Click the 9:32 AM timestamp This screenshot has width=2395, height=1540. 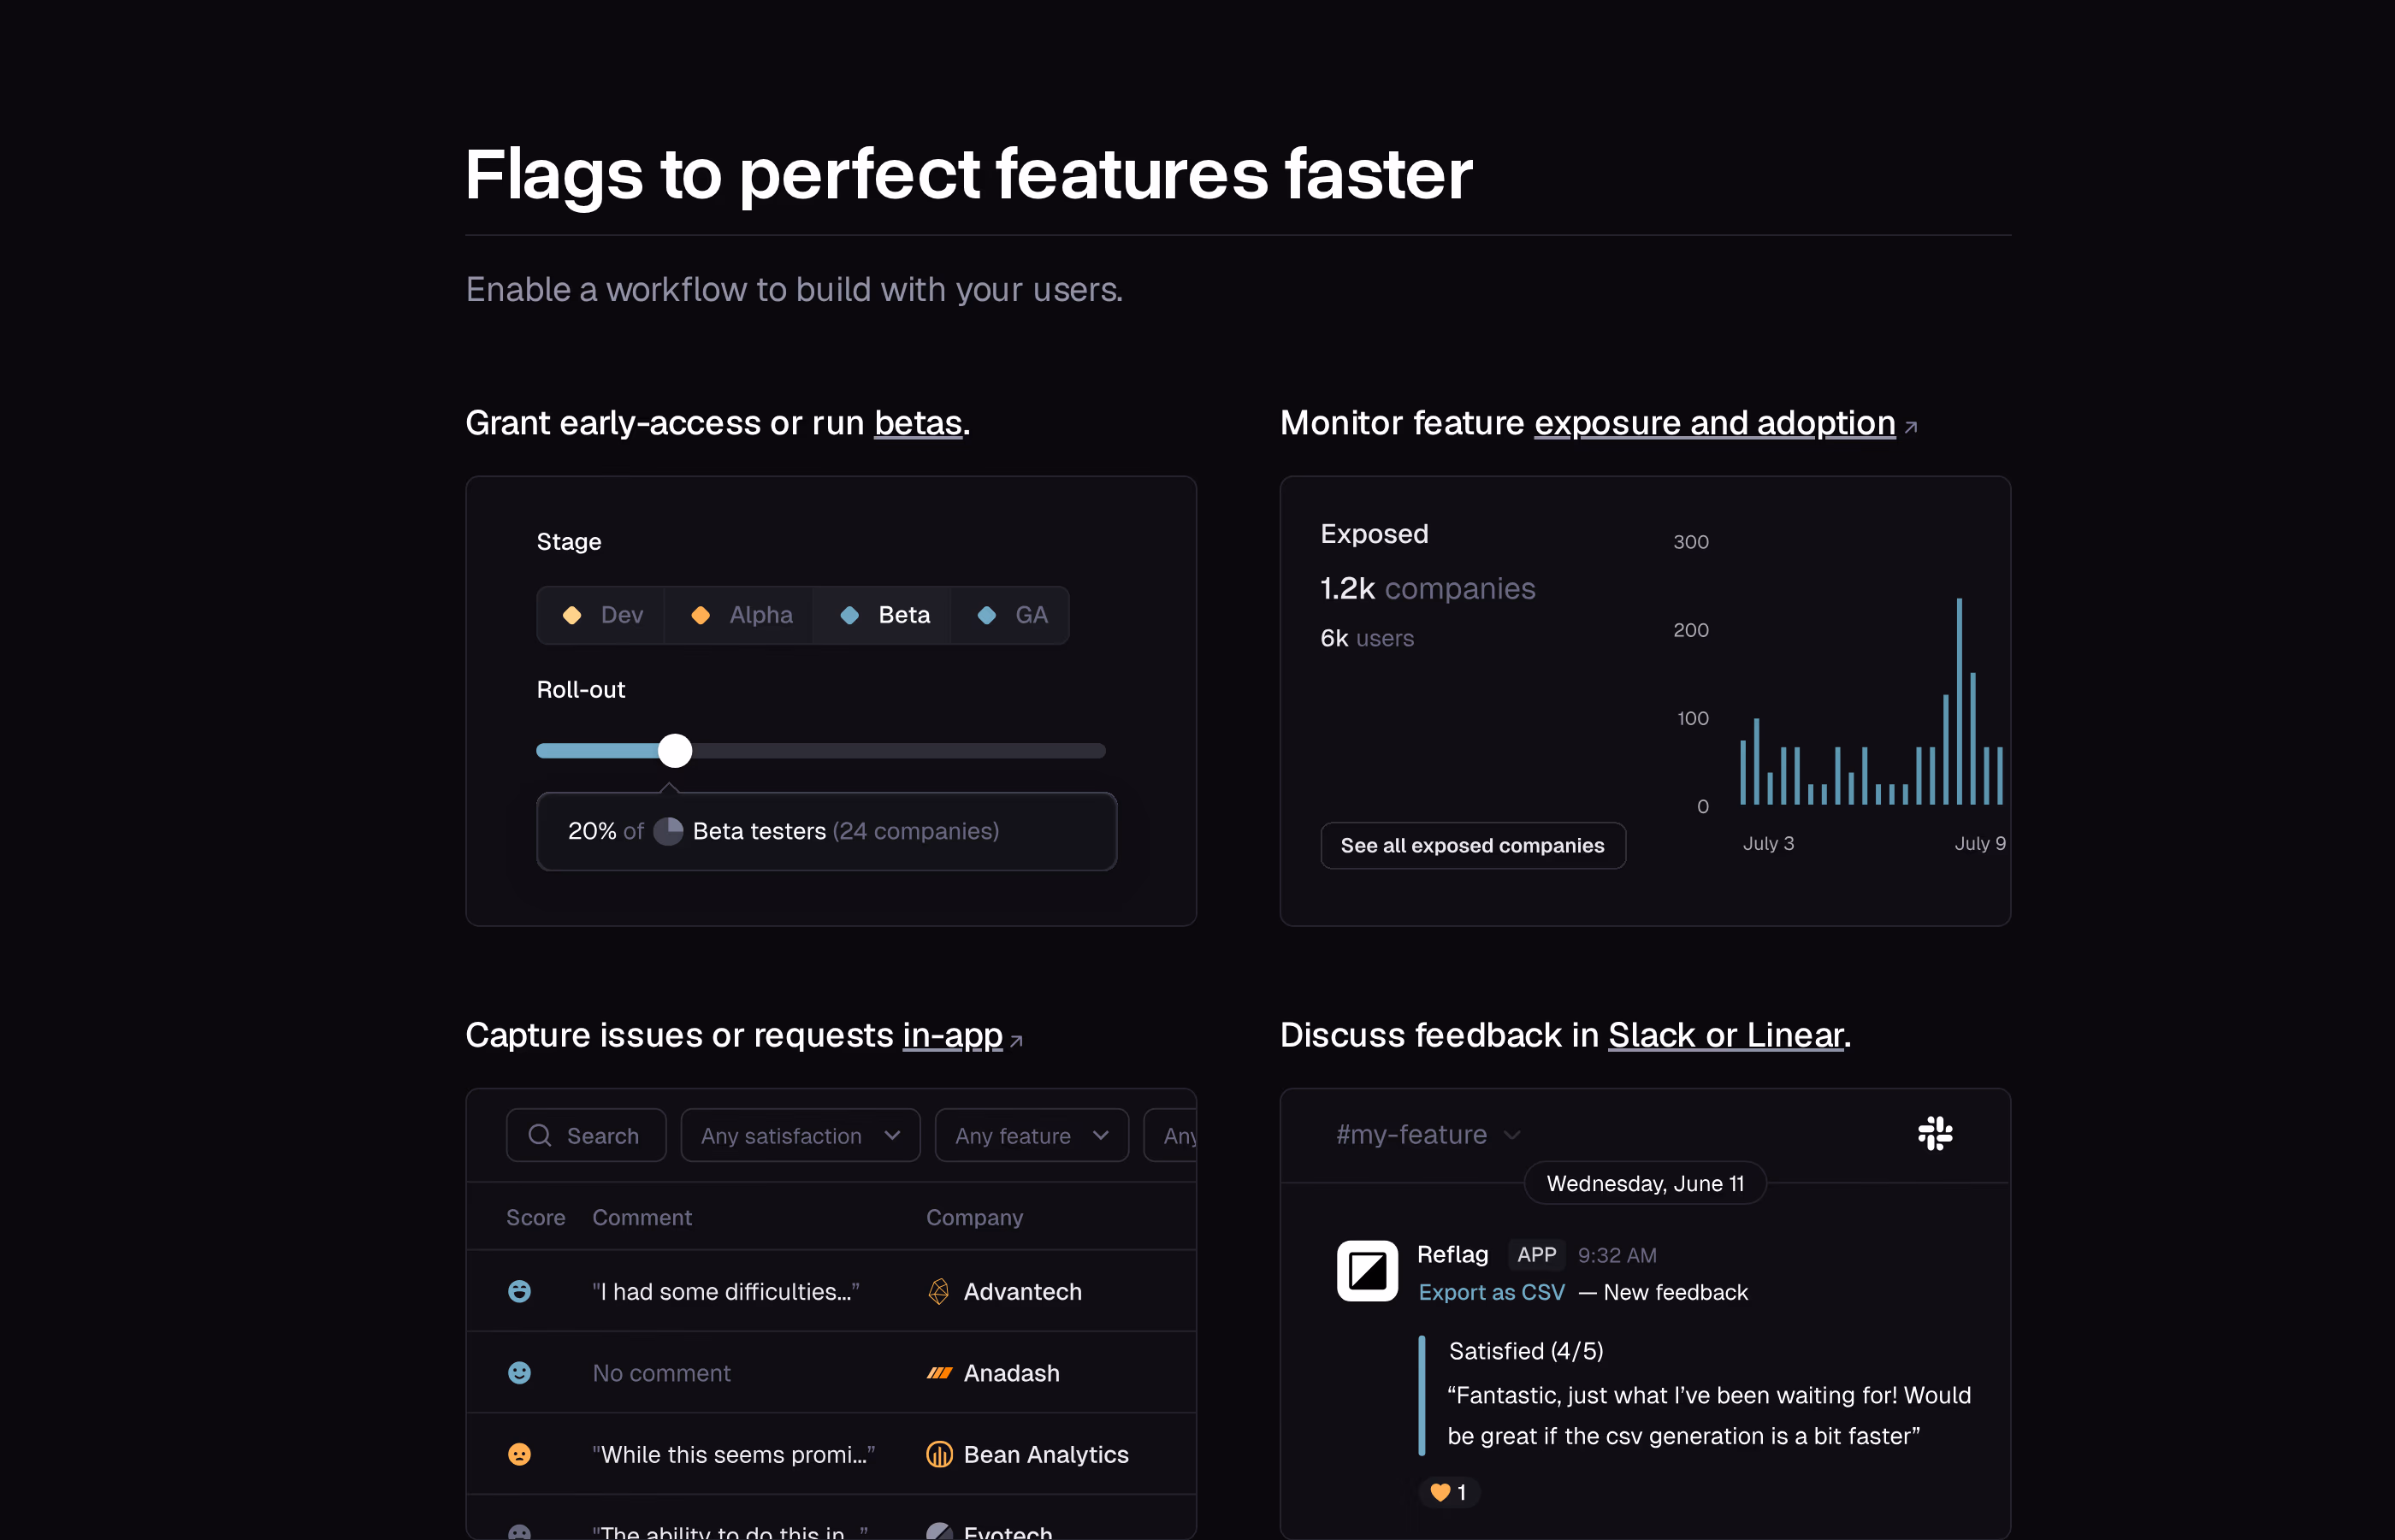(x=1617, y=1255)
